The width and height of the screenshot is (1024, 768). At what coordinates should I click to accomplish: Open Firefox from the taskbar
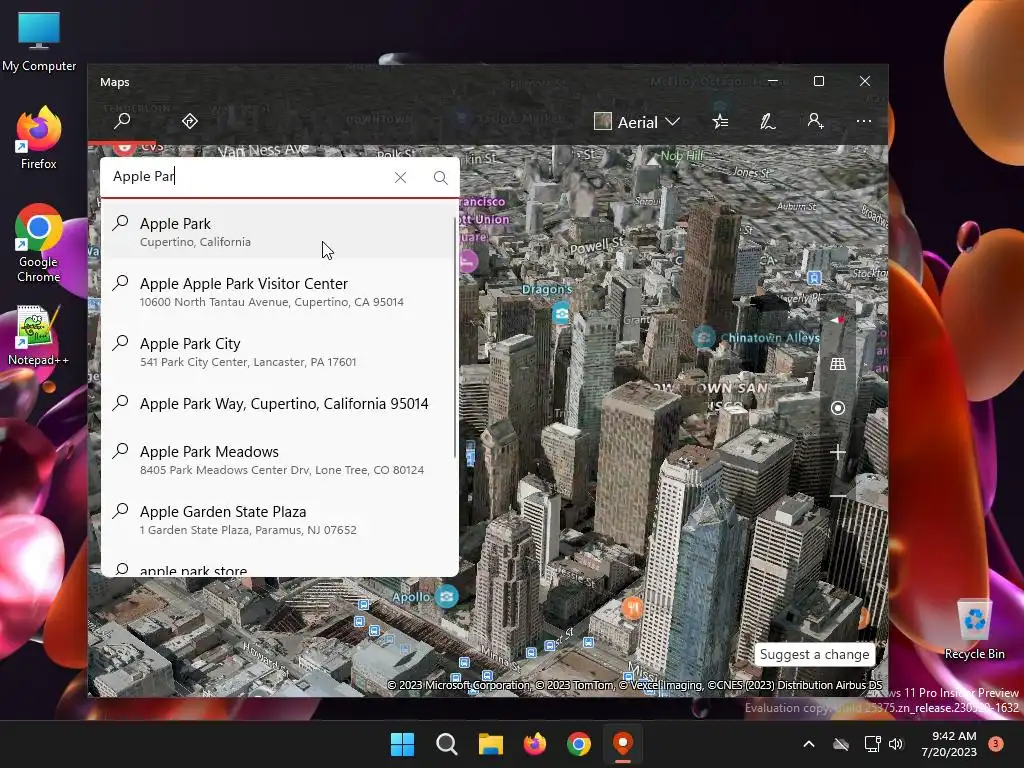tap(535, 744)
